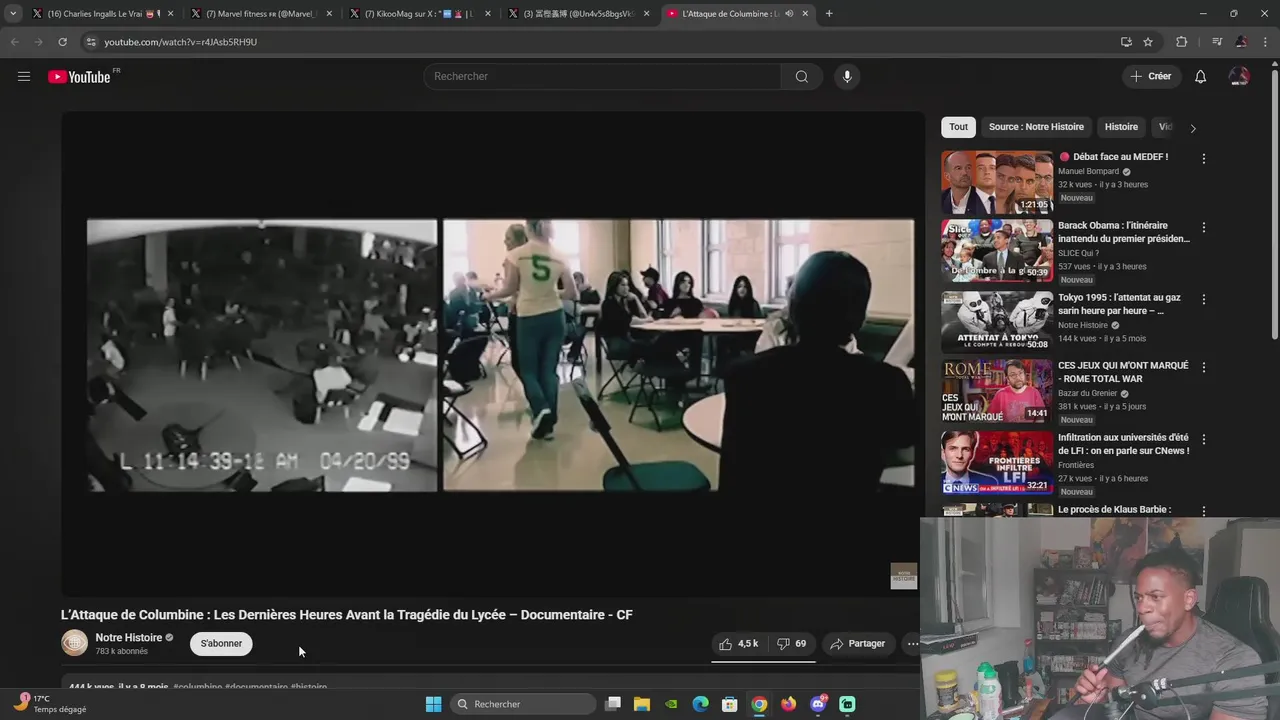
Task: Open Débat face au MEDEF thumbnail
Action: click(997, 182)
